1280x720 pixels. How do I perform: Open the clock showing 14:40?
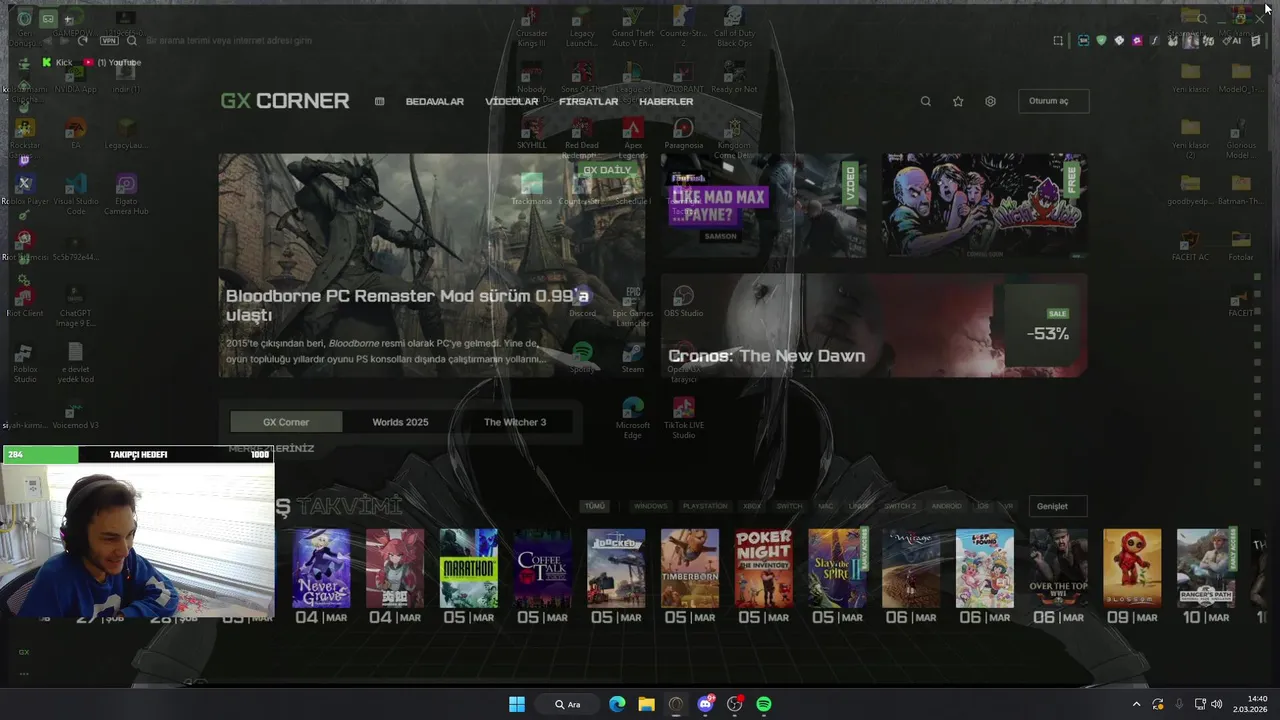click(1251, 704)
